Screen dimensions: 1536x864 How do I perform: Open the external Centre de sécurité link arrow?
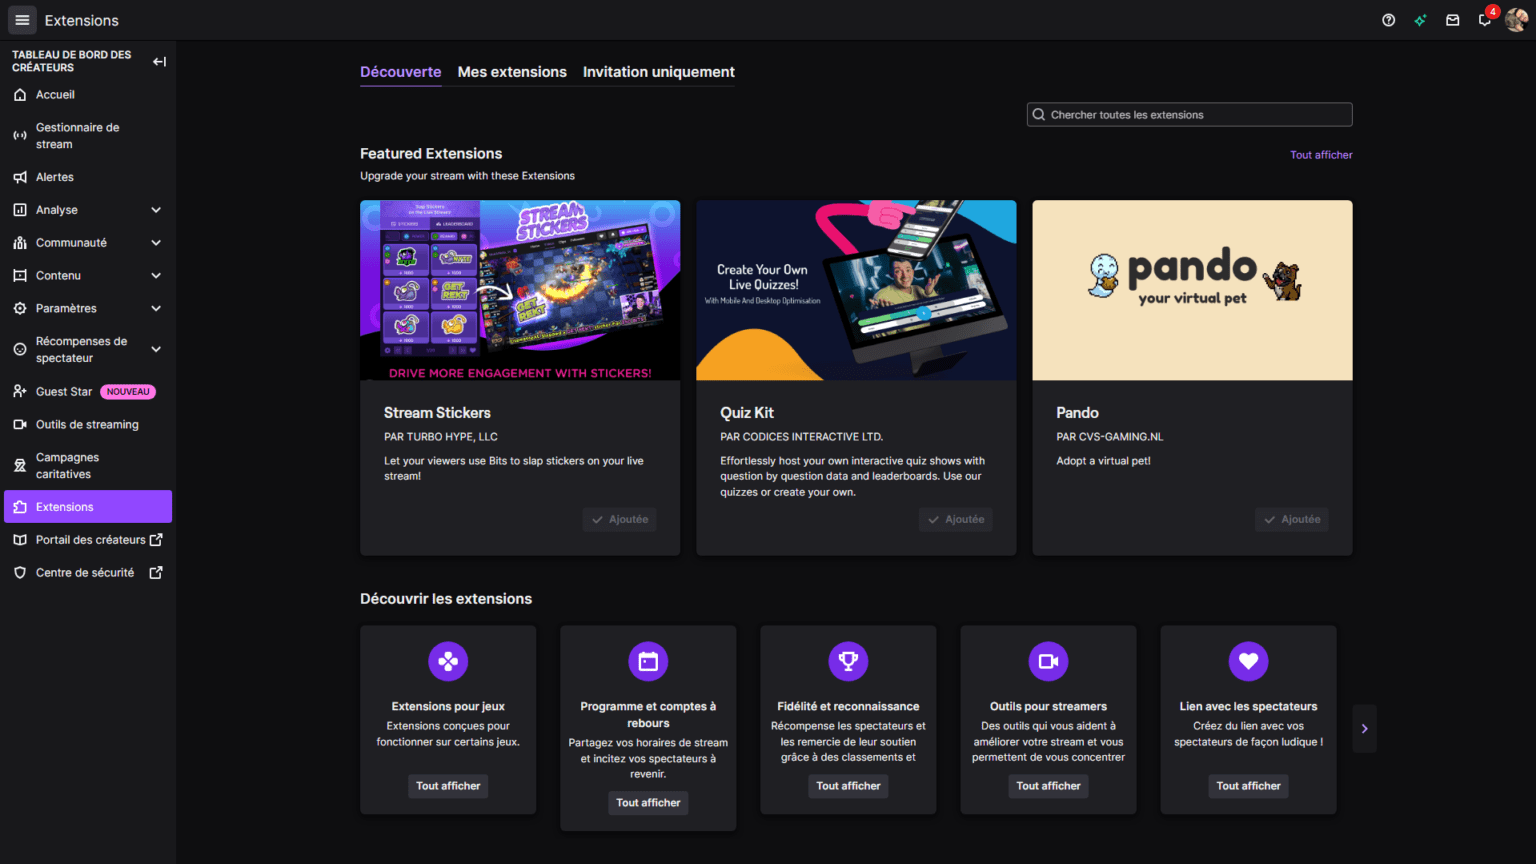tap(156, 573)
